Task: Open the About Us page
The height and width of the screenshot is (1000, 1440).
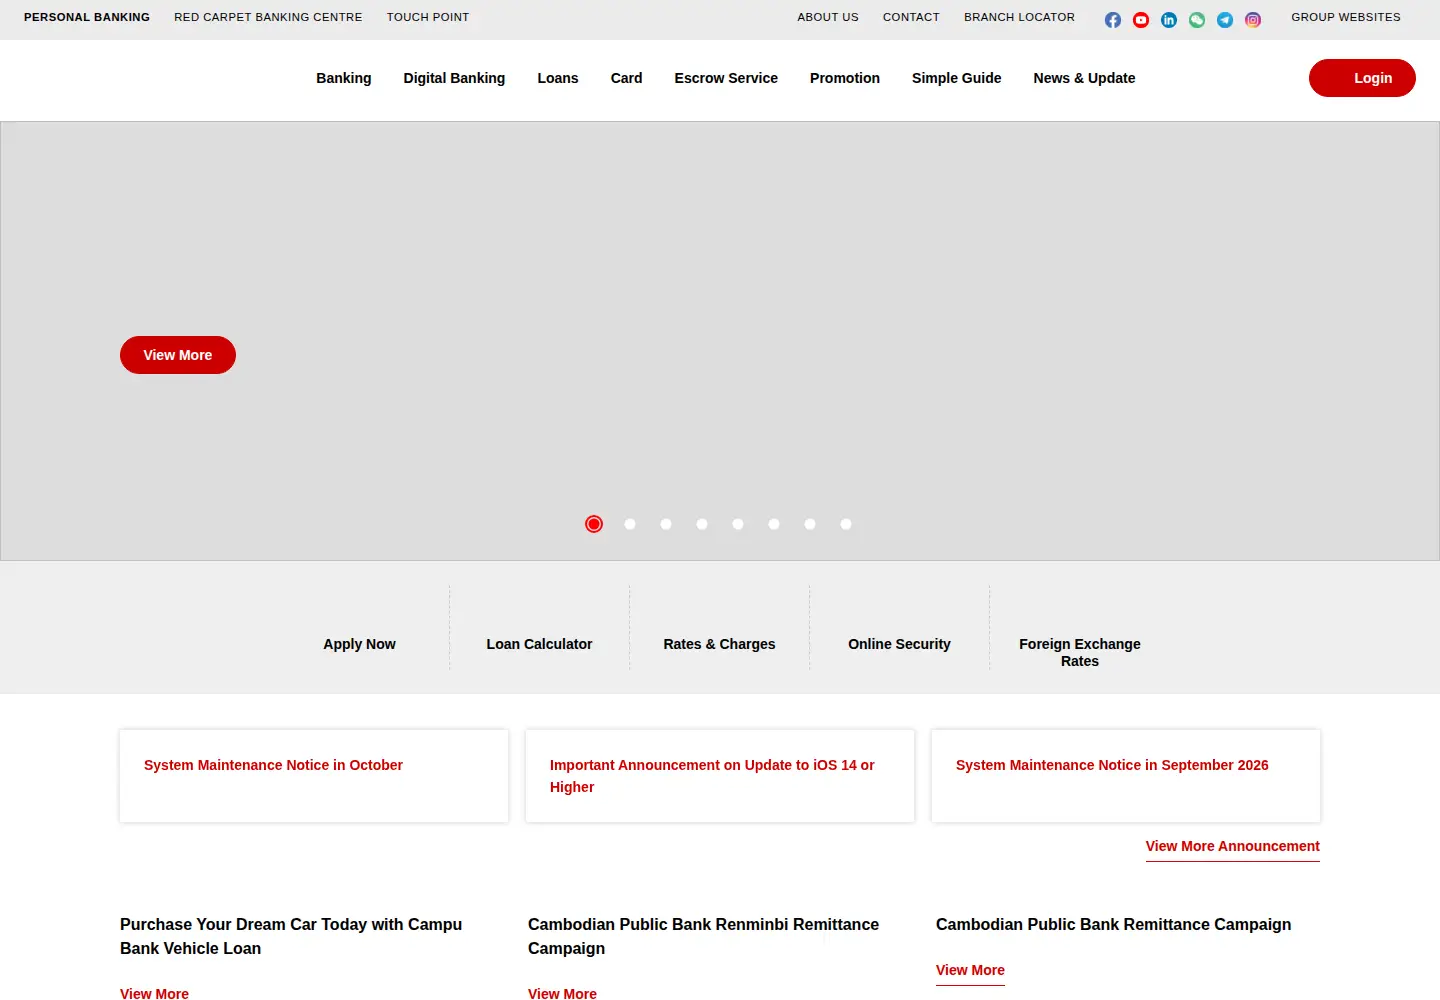Action: pyautogui.click(x=828, y=17)
